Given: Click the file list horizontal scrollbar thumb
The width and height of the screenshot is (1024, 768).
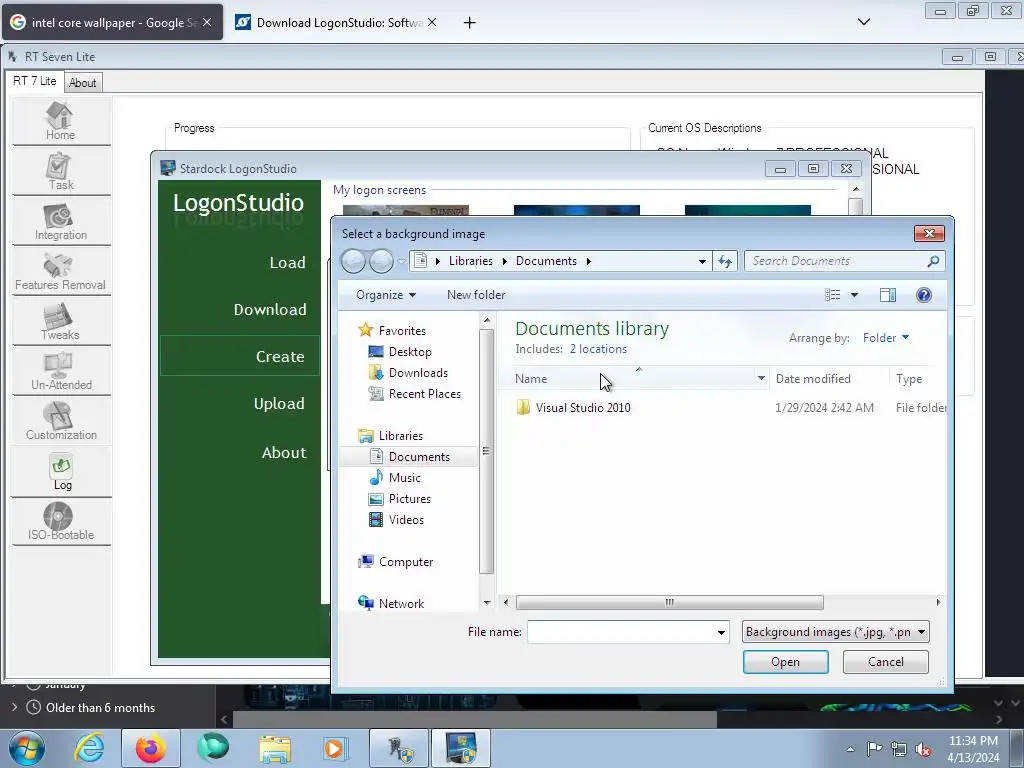Looking at the screenshot, I should 669,602.
